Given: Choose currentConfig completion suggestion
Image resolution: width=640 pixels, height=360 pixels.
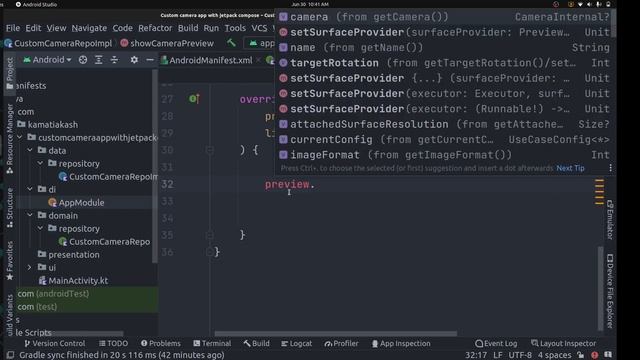Looking at the screenshot, I should click(444, 140).
